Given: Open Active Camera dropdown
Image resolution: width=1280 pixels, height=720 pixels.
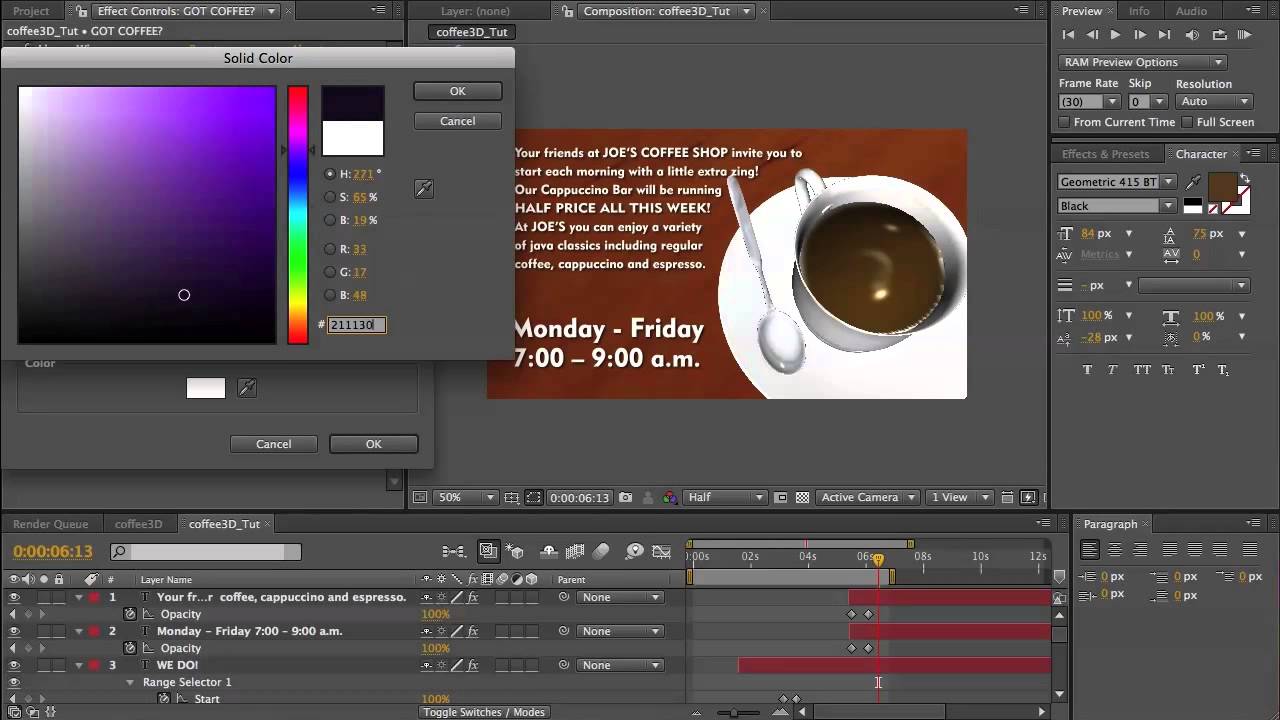Looking at the screenshot, I should click(868, 497).
